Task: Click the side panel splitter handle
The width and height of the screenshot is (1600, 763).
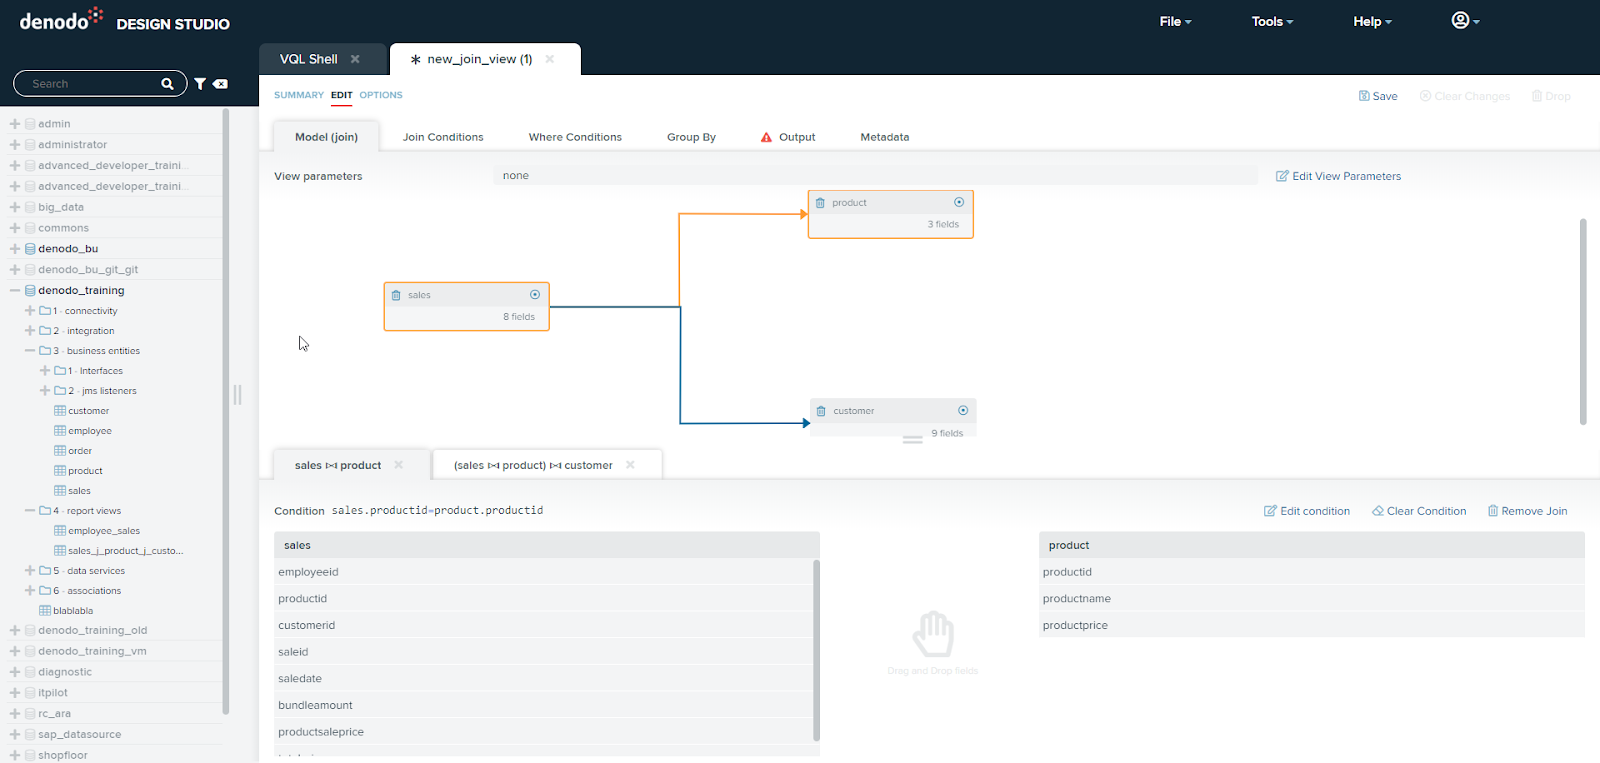Action: tap(237, 395)
